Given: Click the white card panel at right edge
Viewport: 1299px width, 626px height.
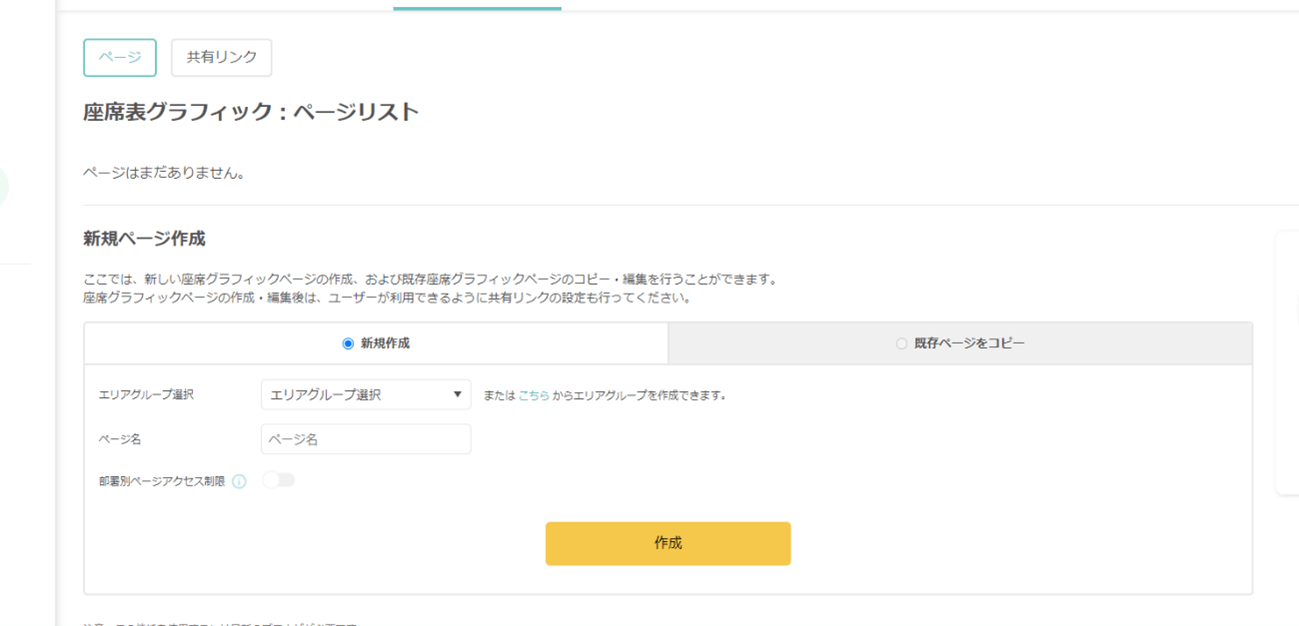Looking at the screenshot, I should [1288, 363].
